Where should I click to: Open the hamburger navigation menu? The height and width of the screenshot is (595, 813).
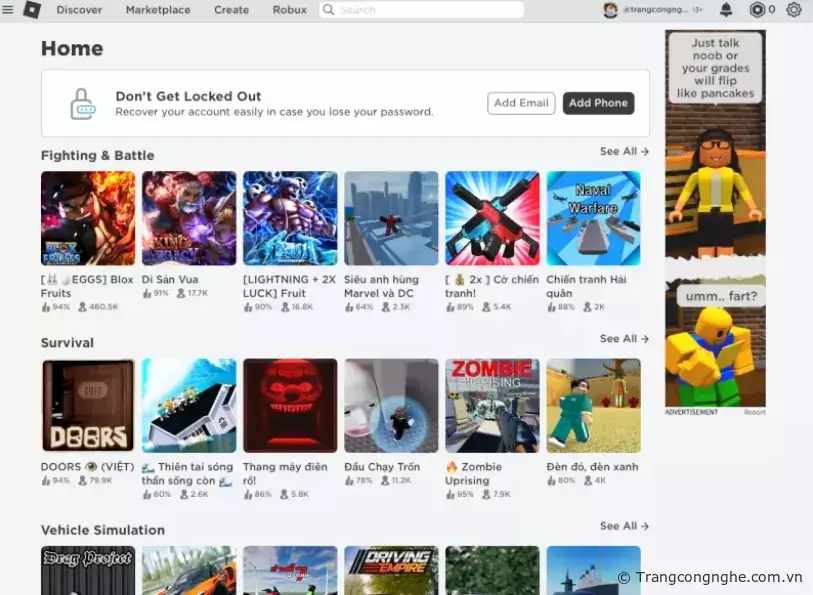tap(8, 10)
